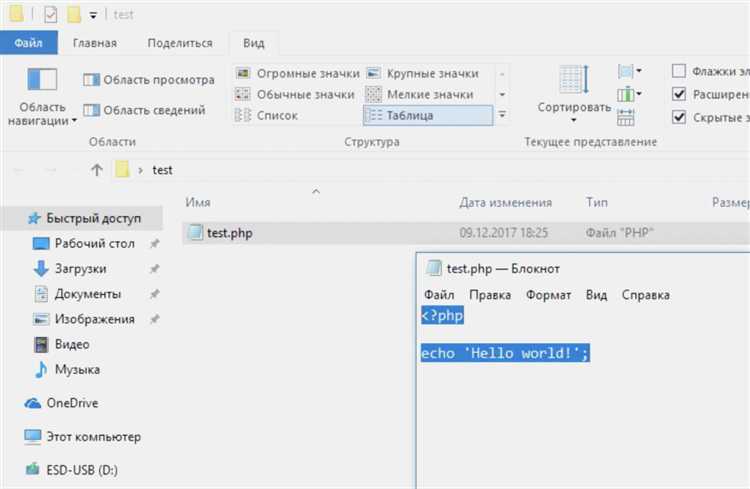Open Этот компьютер in navigation

pos(93,437)
